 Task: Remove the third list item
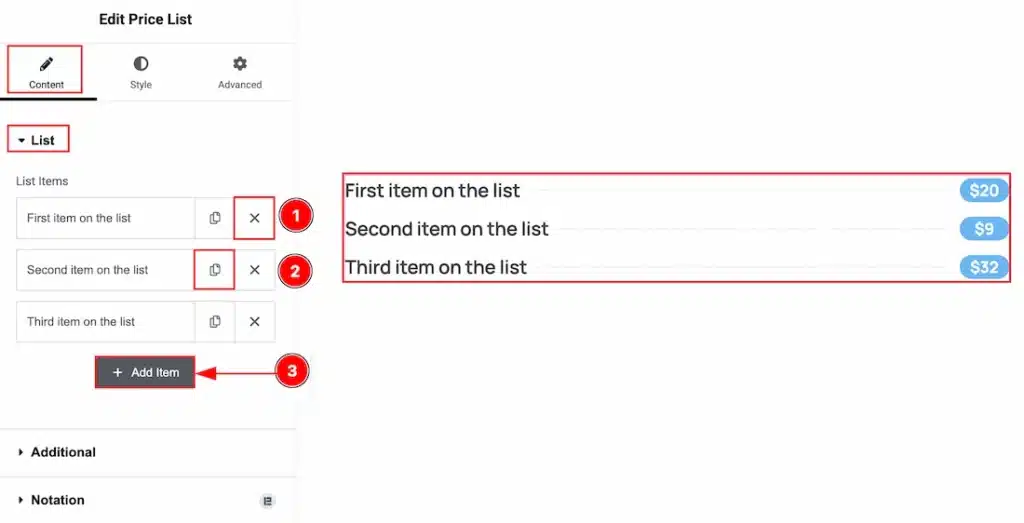255,322
